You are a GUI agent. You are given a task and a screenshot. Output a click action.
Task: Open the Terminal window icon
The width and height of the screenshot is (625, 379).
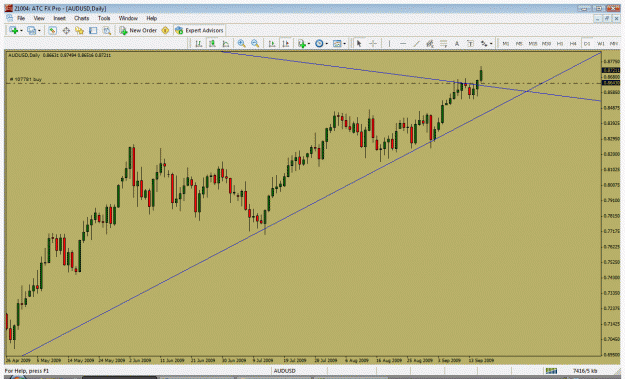pos(93,30)
